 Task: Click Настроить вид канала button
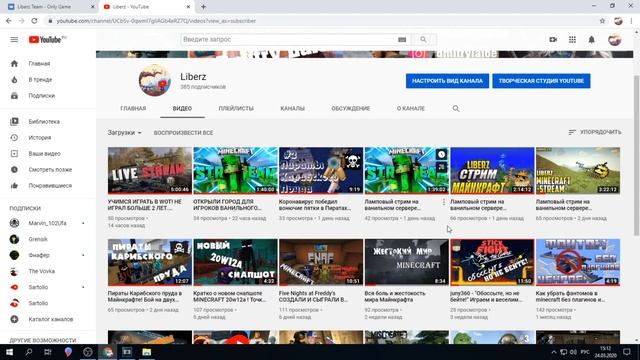point(447,81)
